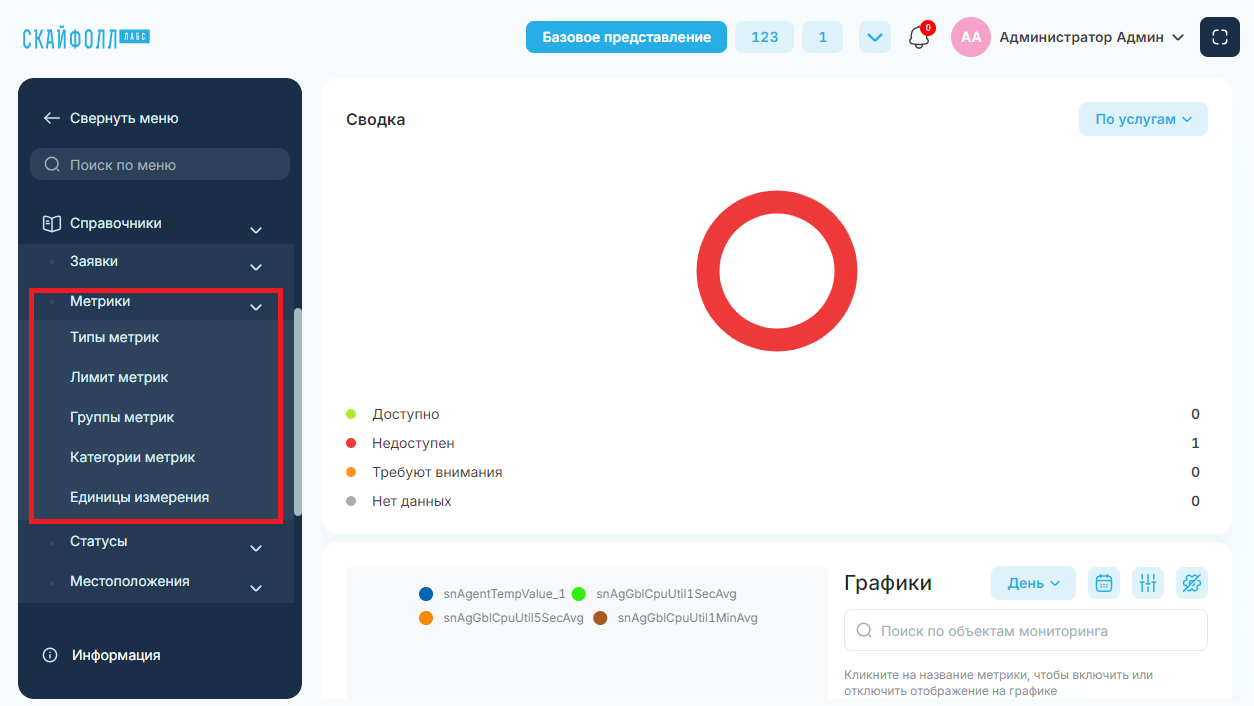
Task: Click the Требуют внимания legend label
Action: point(437,472)
